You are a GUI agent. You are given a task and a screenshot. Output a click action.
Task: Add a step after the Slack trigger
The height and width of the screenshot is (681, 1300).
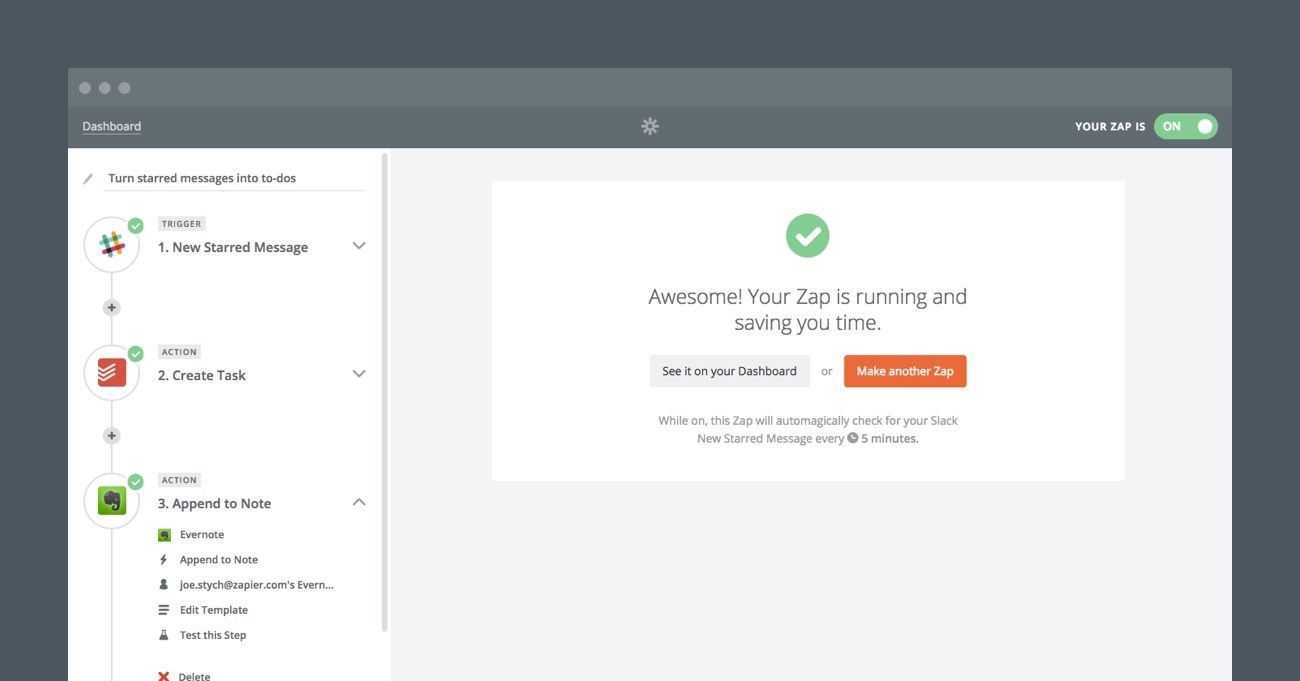click(112, 308)
